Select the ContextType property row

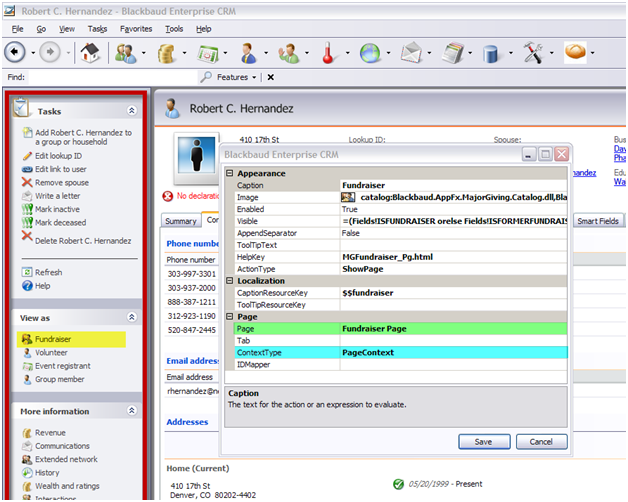[401, 353]
